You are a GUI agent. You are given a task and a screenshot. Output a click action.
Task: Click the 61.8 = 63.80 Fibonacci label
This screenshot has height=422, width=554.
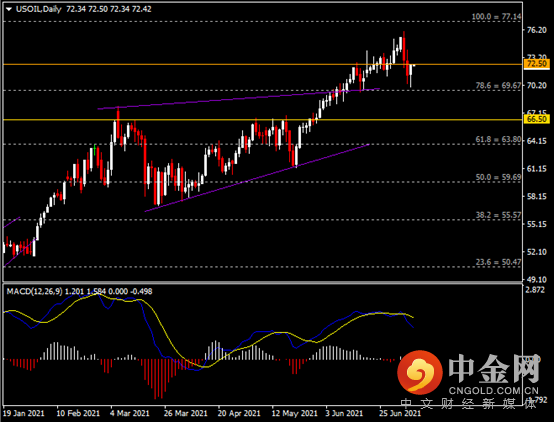pos(498,140)
